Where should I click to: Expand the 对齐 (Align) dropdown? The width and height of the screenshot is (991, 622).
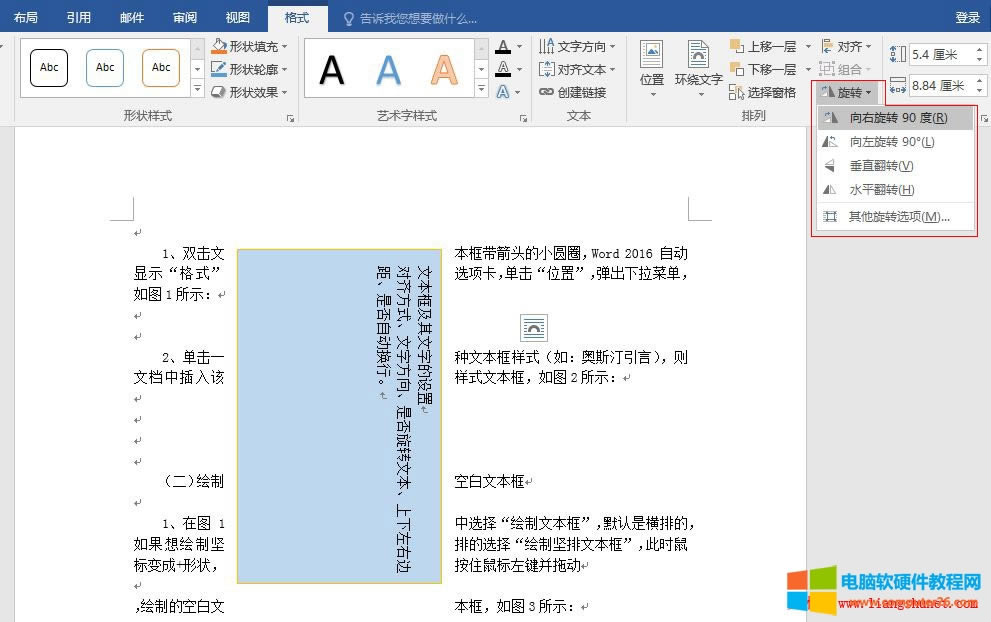849,45
